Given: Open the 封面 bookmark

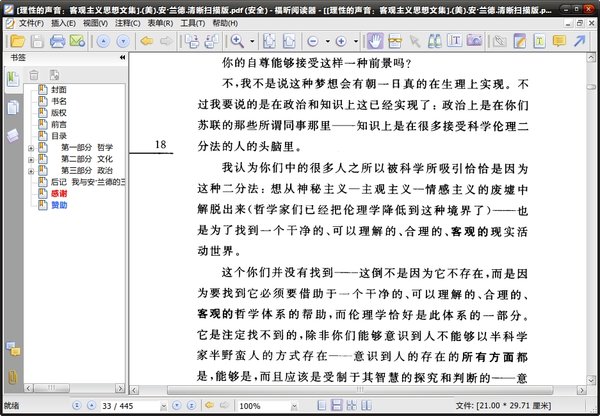Looking at the screenshot, I should [59, 90].
